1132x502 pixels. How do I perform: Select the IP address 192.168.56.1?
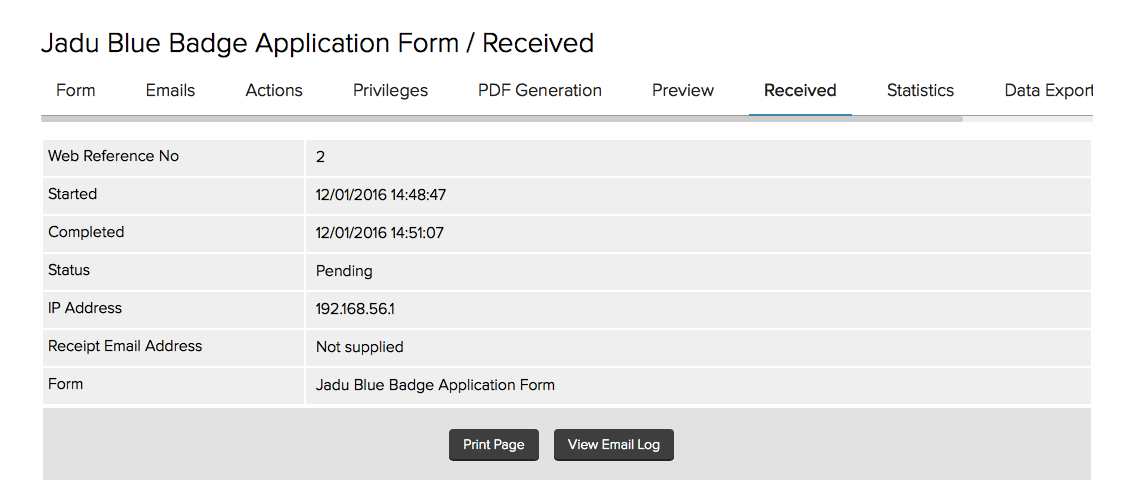[x=355, y=309]
